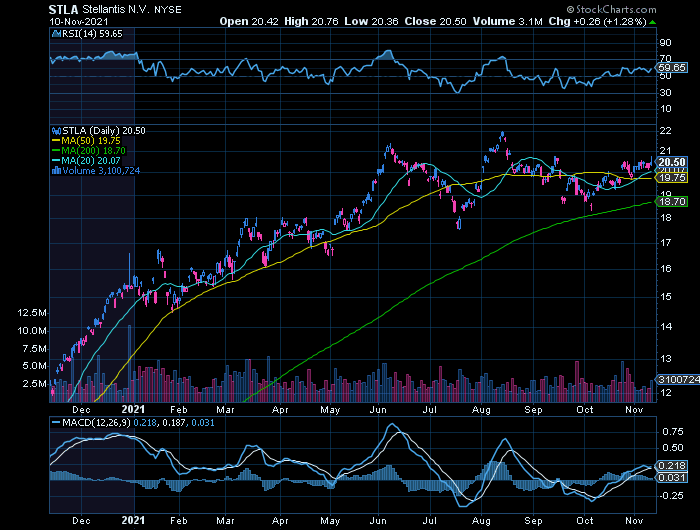This screenshot has width=700, height=530.
Task: Click the RSI(14) 59.65 legend label
Action: pyautogui.click(x=92, y=34)
